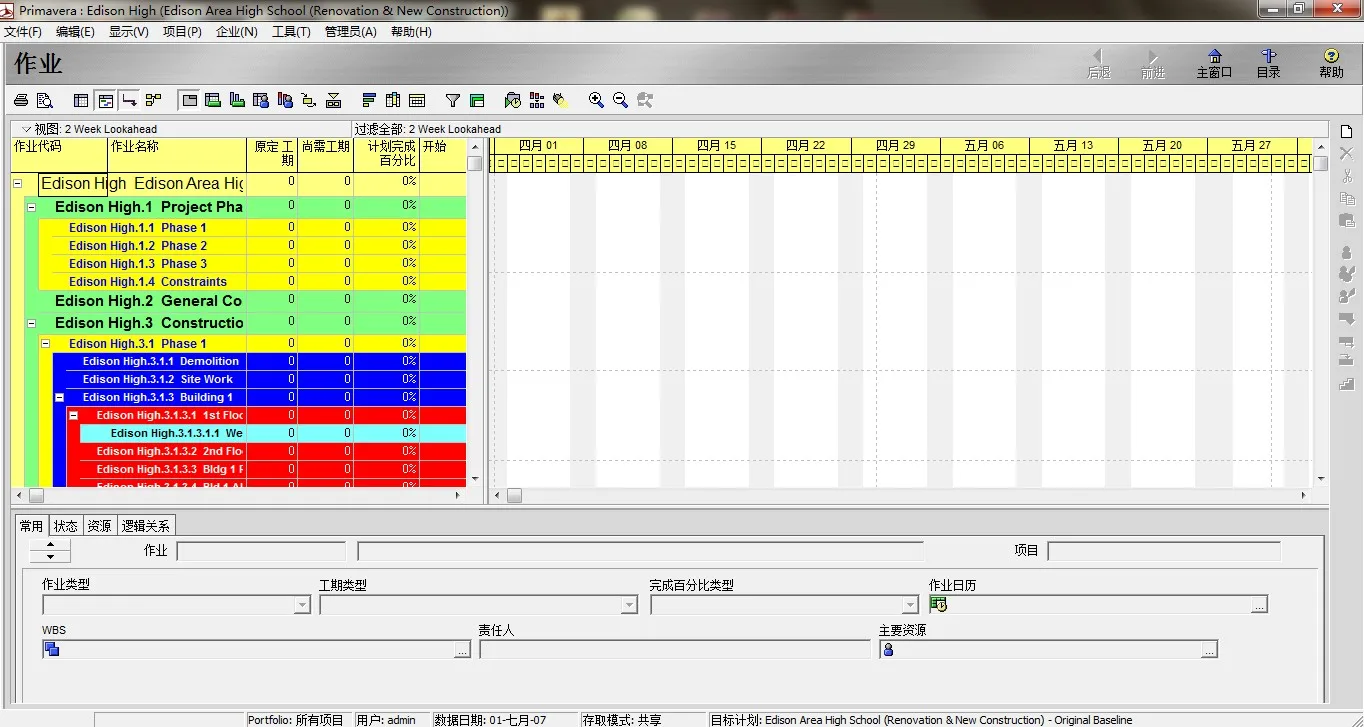Switch to the 资源 tab
The image size is (1364, 727).
click(x=99, y=526)
